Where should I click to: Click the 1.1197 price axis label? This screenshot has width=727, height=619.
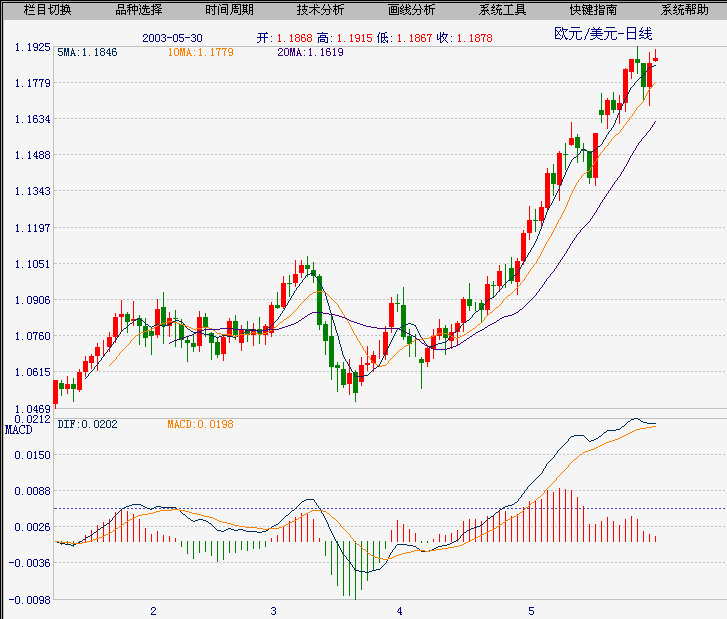pos(32,228)
